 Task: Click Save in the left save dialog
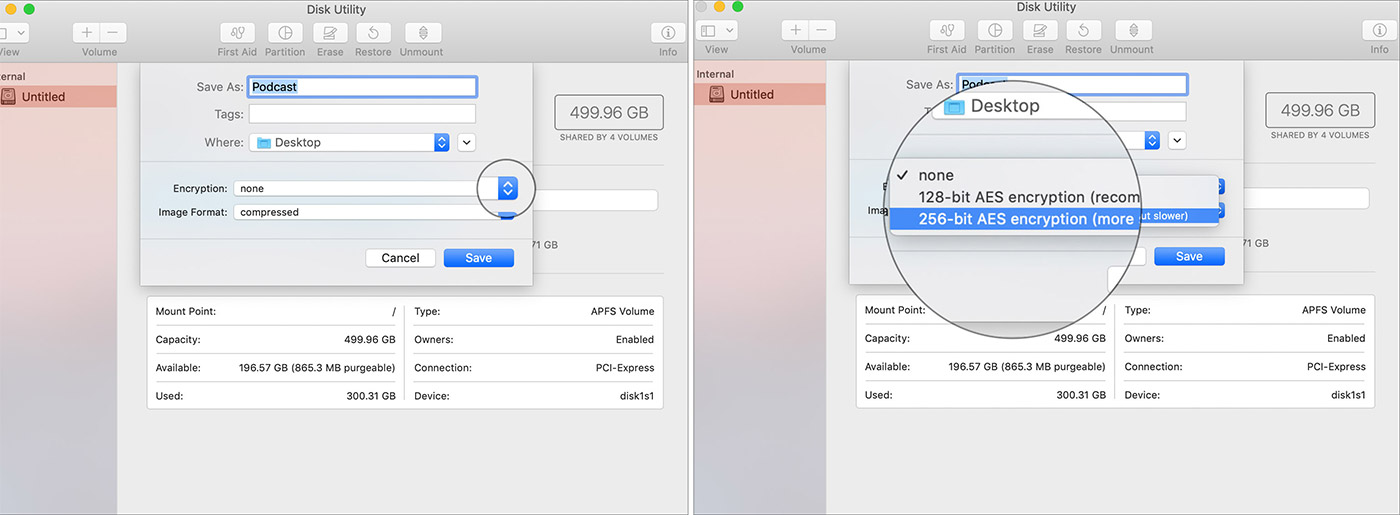pos(479,258)
